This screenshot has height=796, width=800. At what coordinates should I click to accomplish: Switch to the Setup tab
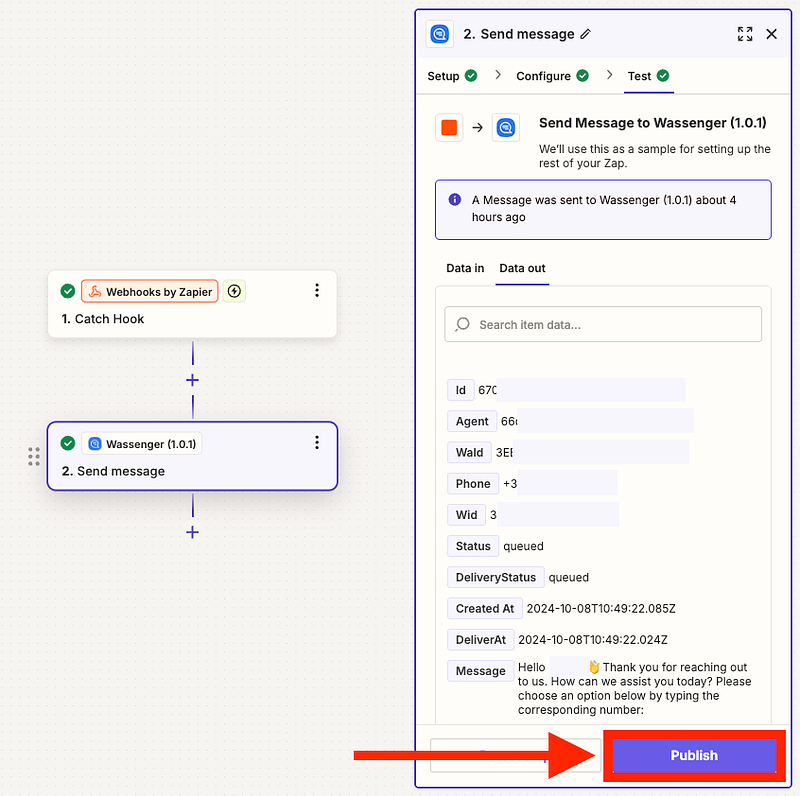tap(443, 76)
